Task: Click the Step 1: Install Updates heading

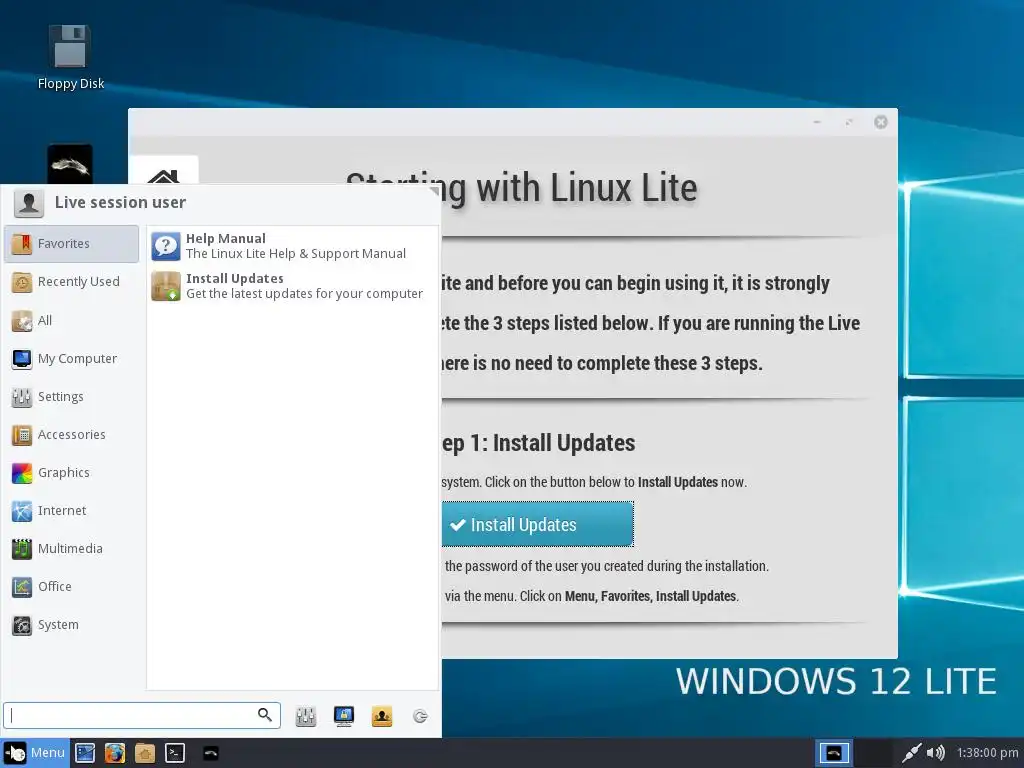Action: tap(538, 443)
